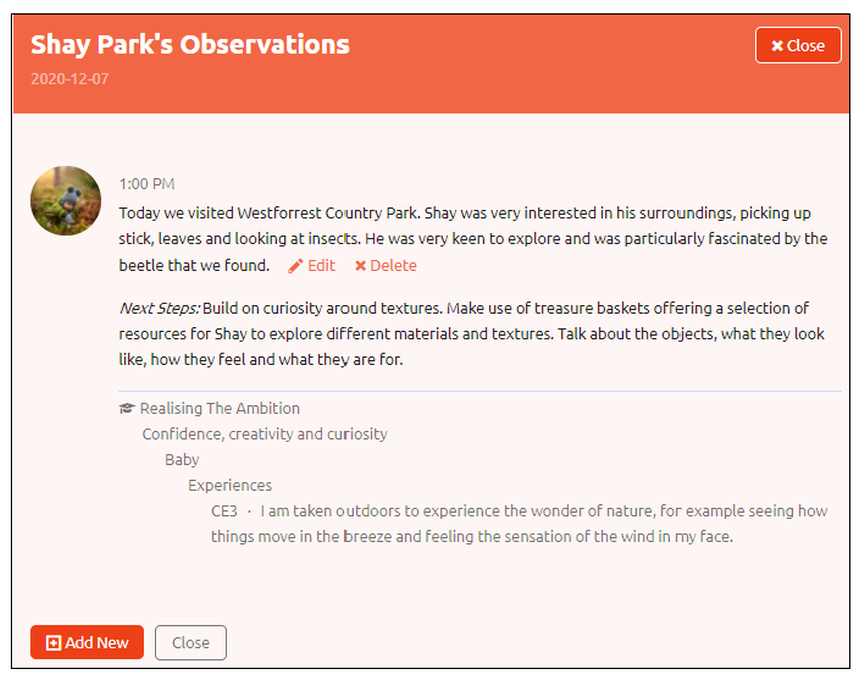Click the X icon in header Close button
This screenshot has width=854, height=675.
(x=777, y=46)
